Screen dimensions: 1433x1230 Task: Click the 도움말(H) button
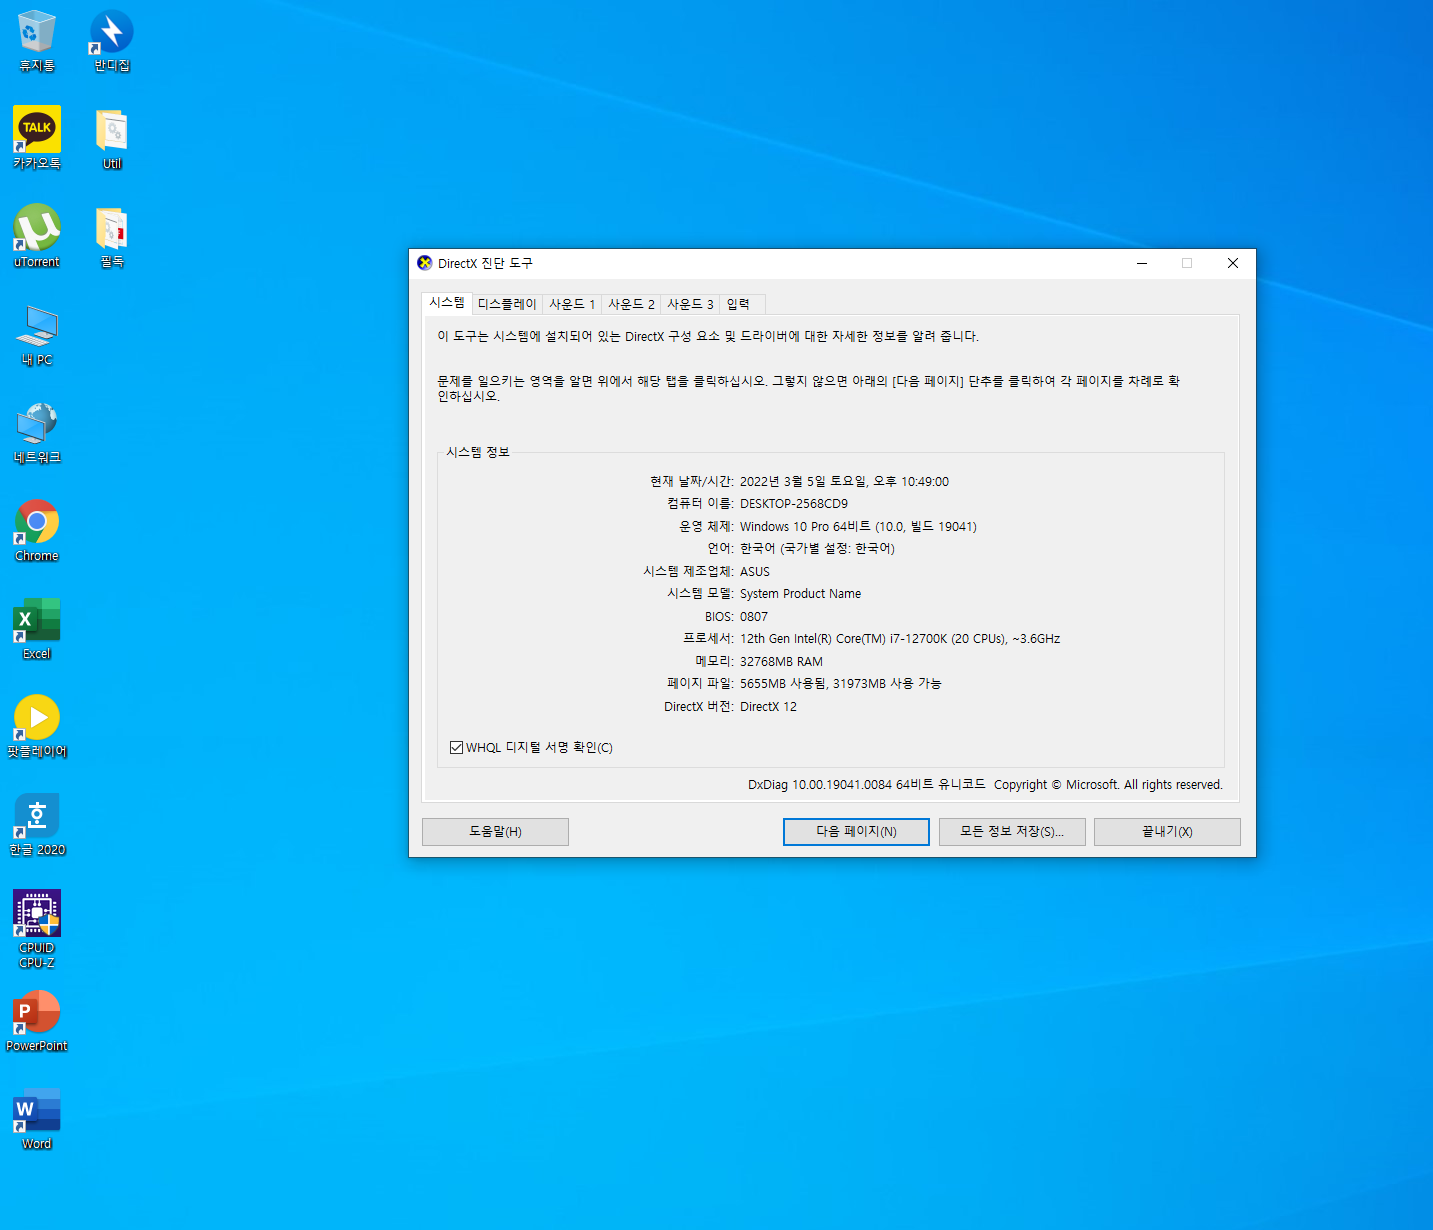click(x=495, y=832)
